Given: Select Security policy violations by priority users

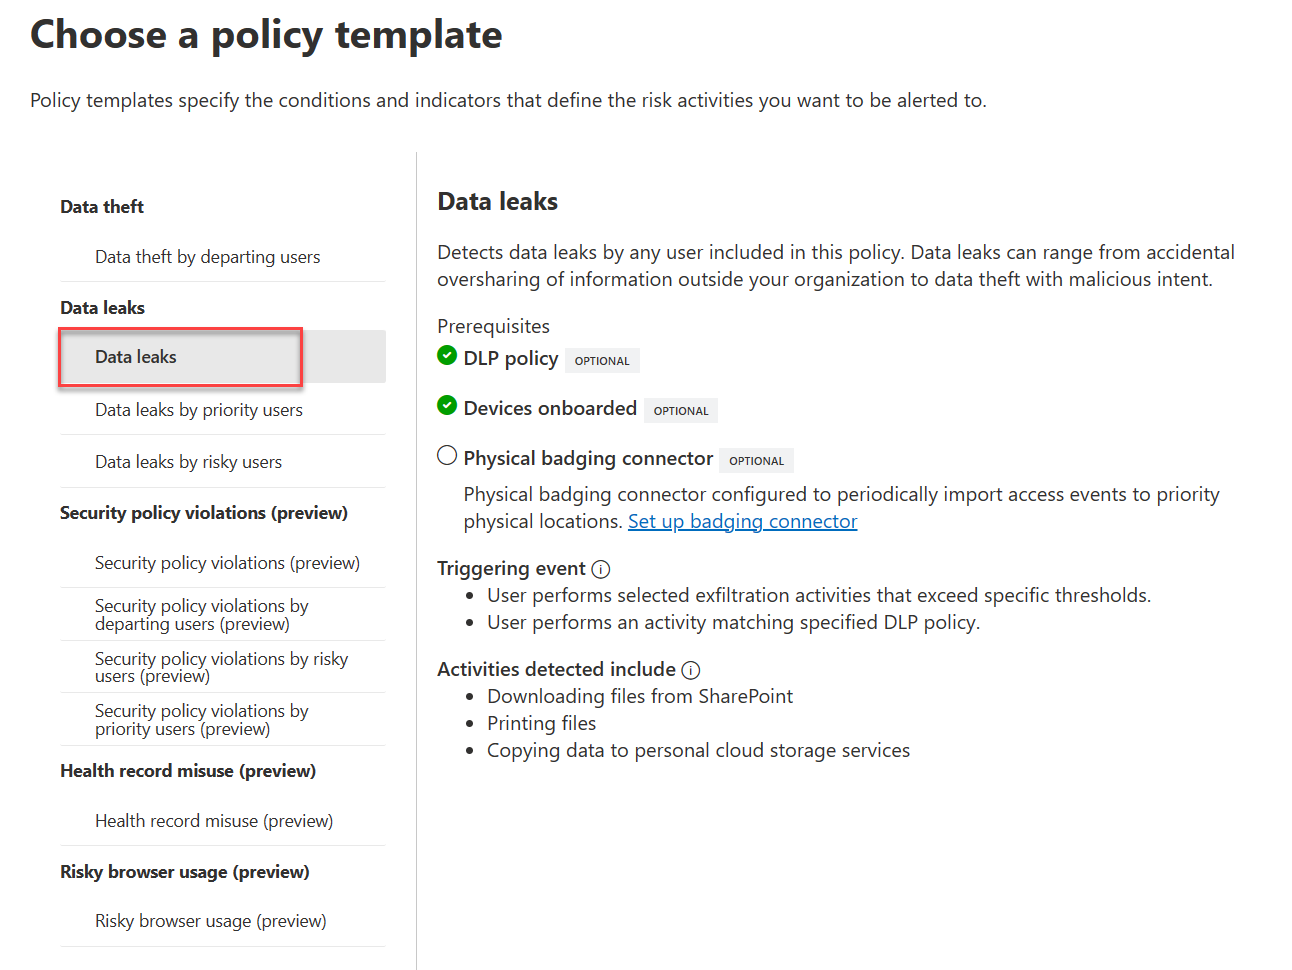Looking at the screenshot, I should point(201,719).
